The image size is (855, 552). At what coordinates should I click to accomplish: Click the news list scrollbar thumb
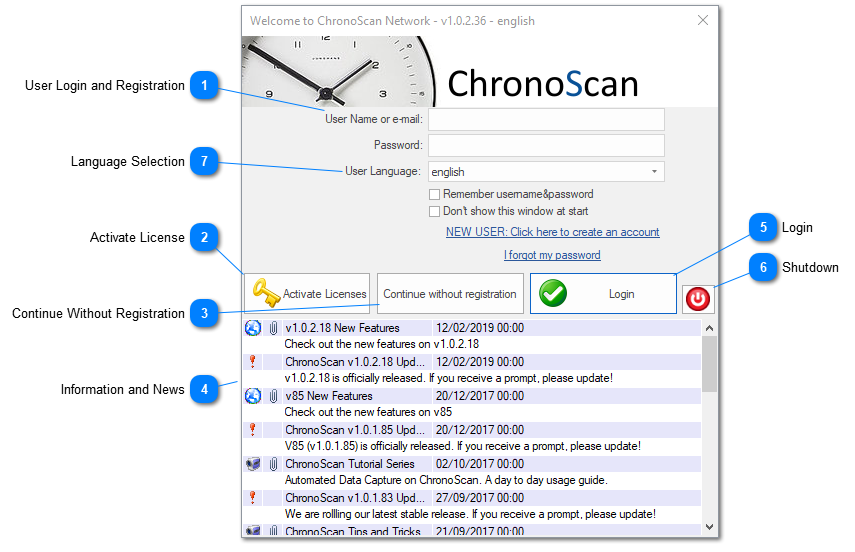pos(709,364)
